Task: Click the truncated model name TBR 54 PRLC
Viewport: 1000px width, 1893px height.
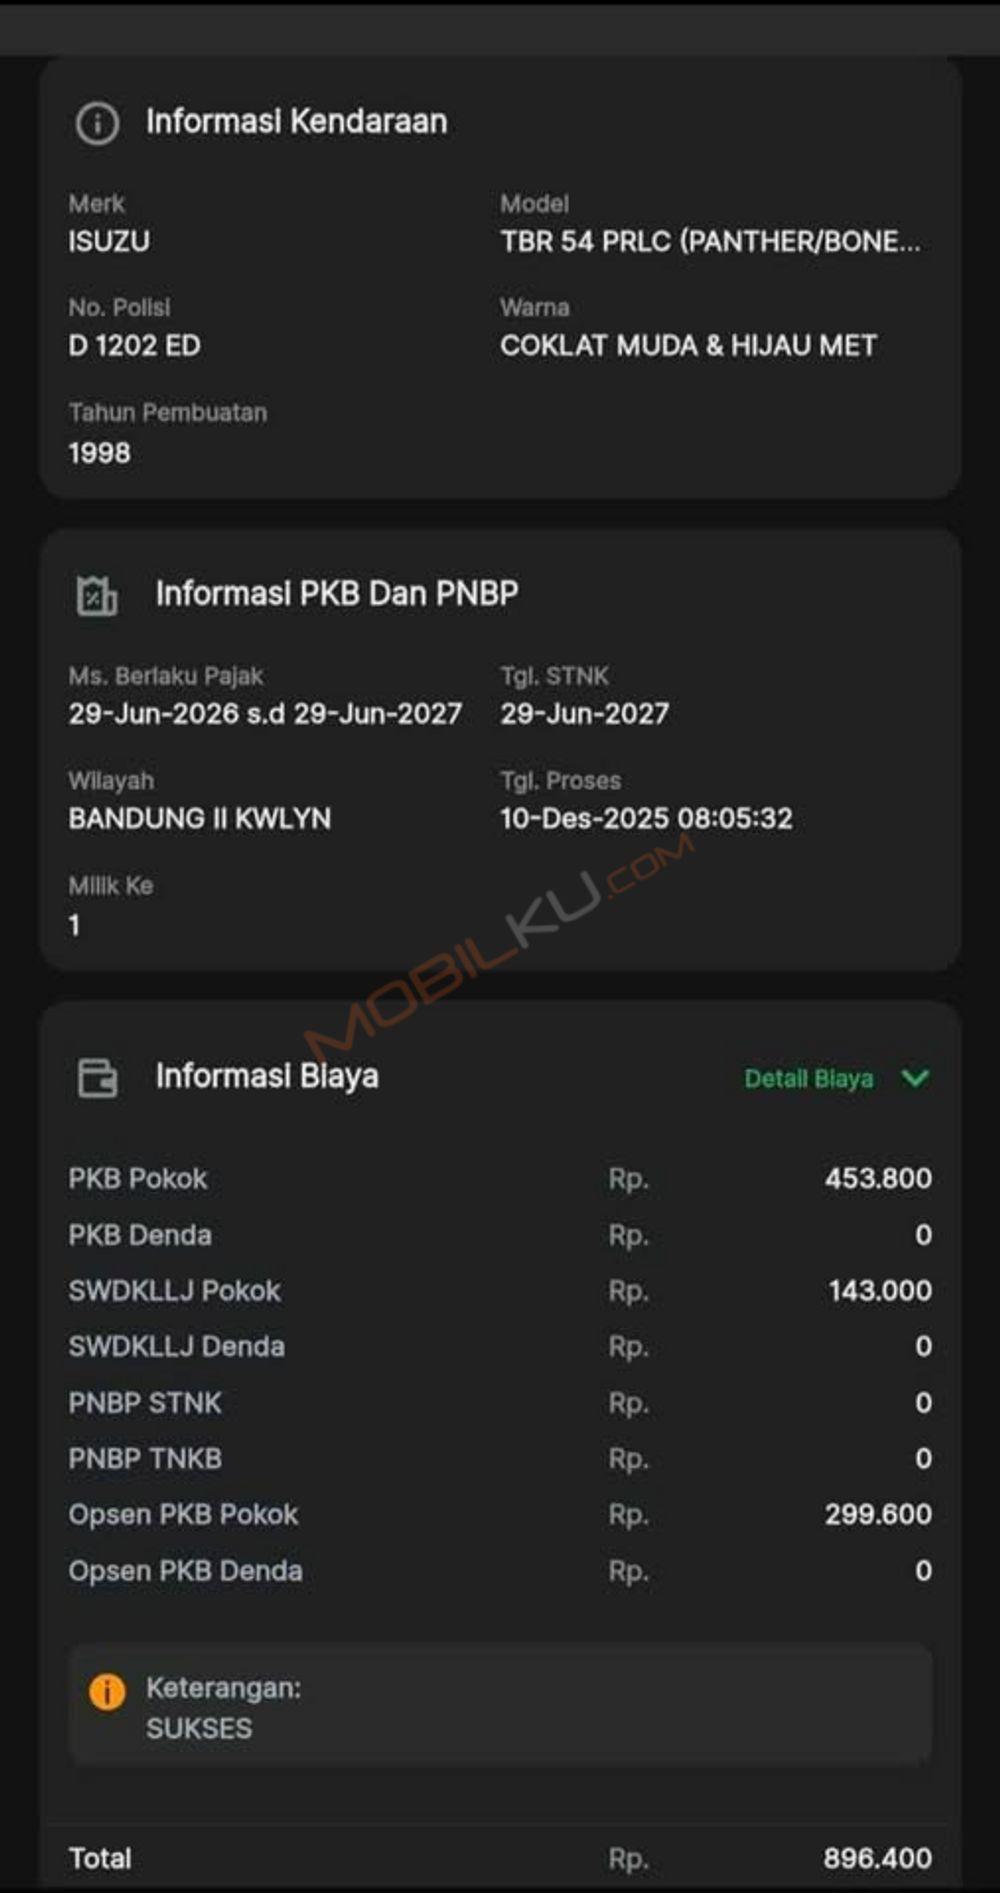Action: point(709,242)
